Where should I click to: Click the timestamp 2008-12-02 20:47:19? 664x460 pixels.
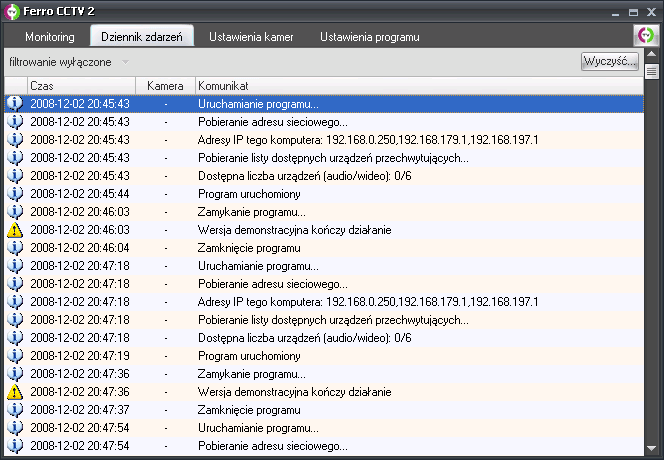click(x=80, y=356)
